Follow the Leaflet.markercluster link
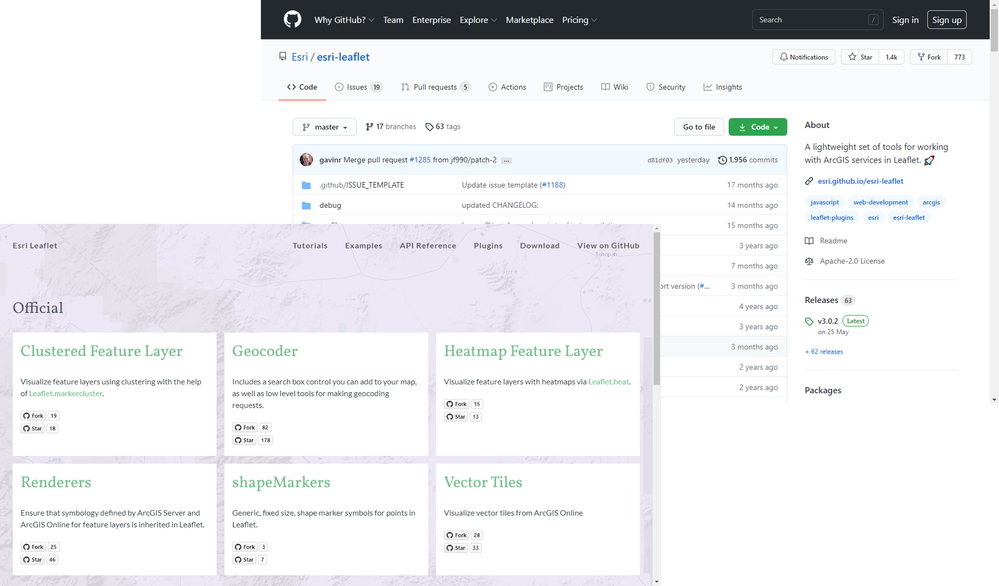 66,394
